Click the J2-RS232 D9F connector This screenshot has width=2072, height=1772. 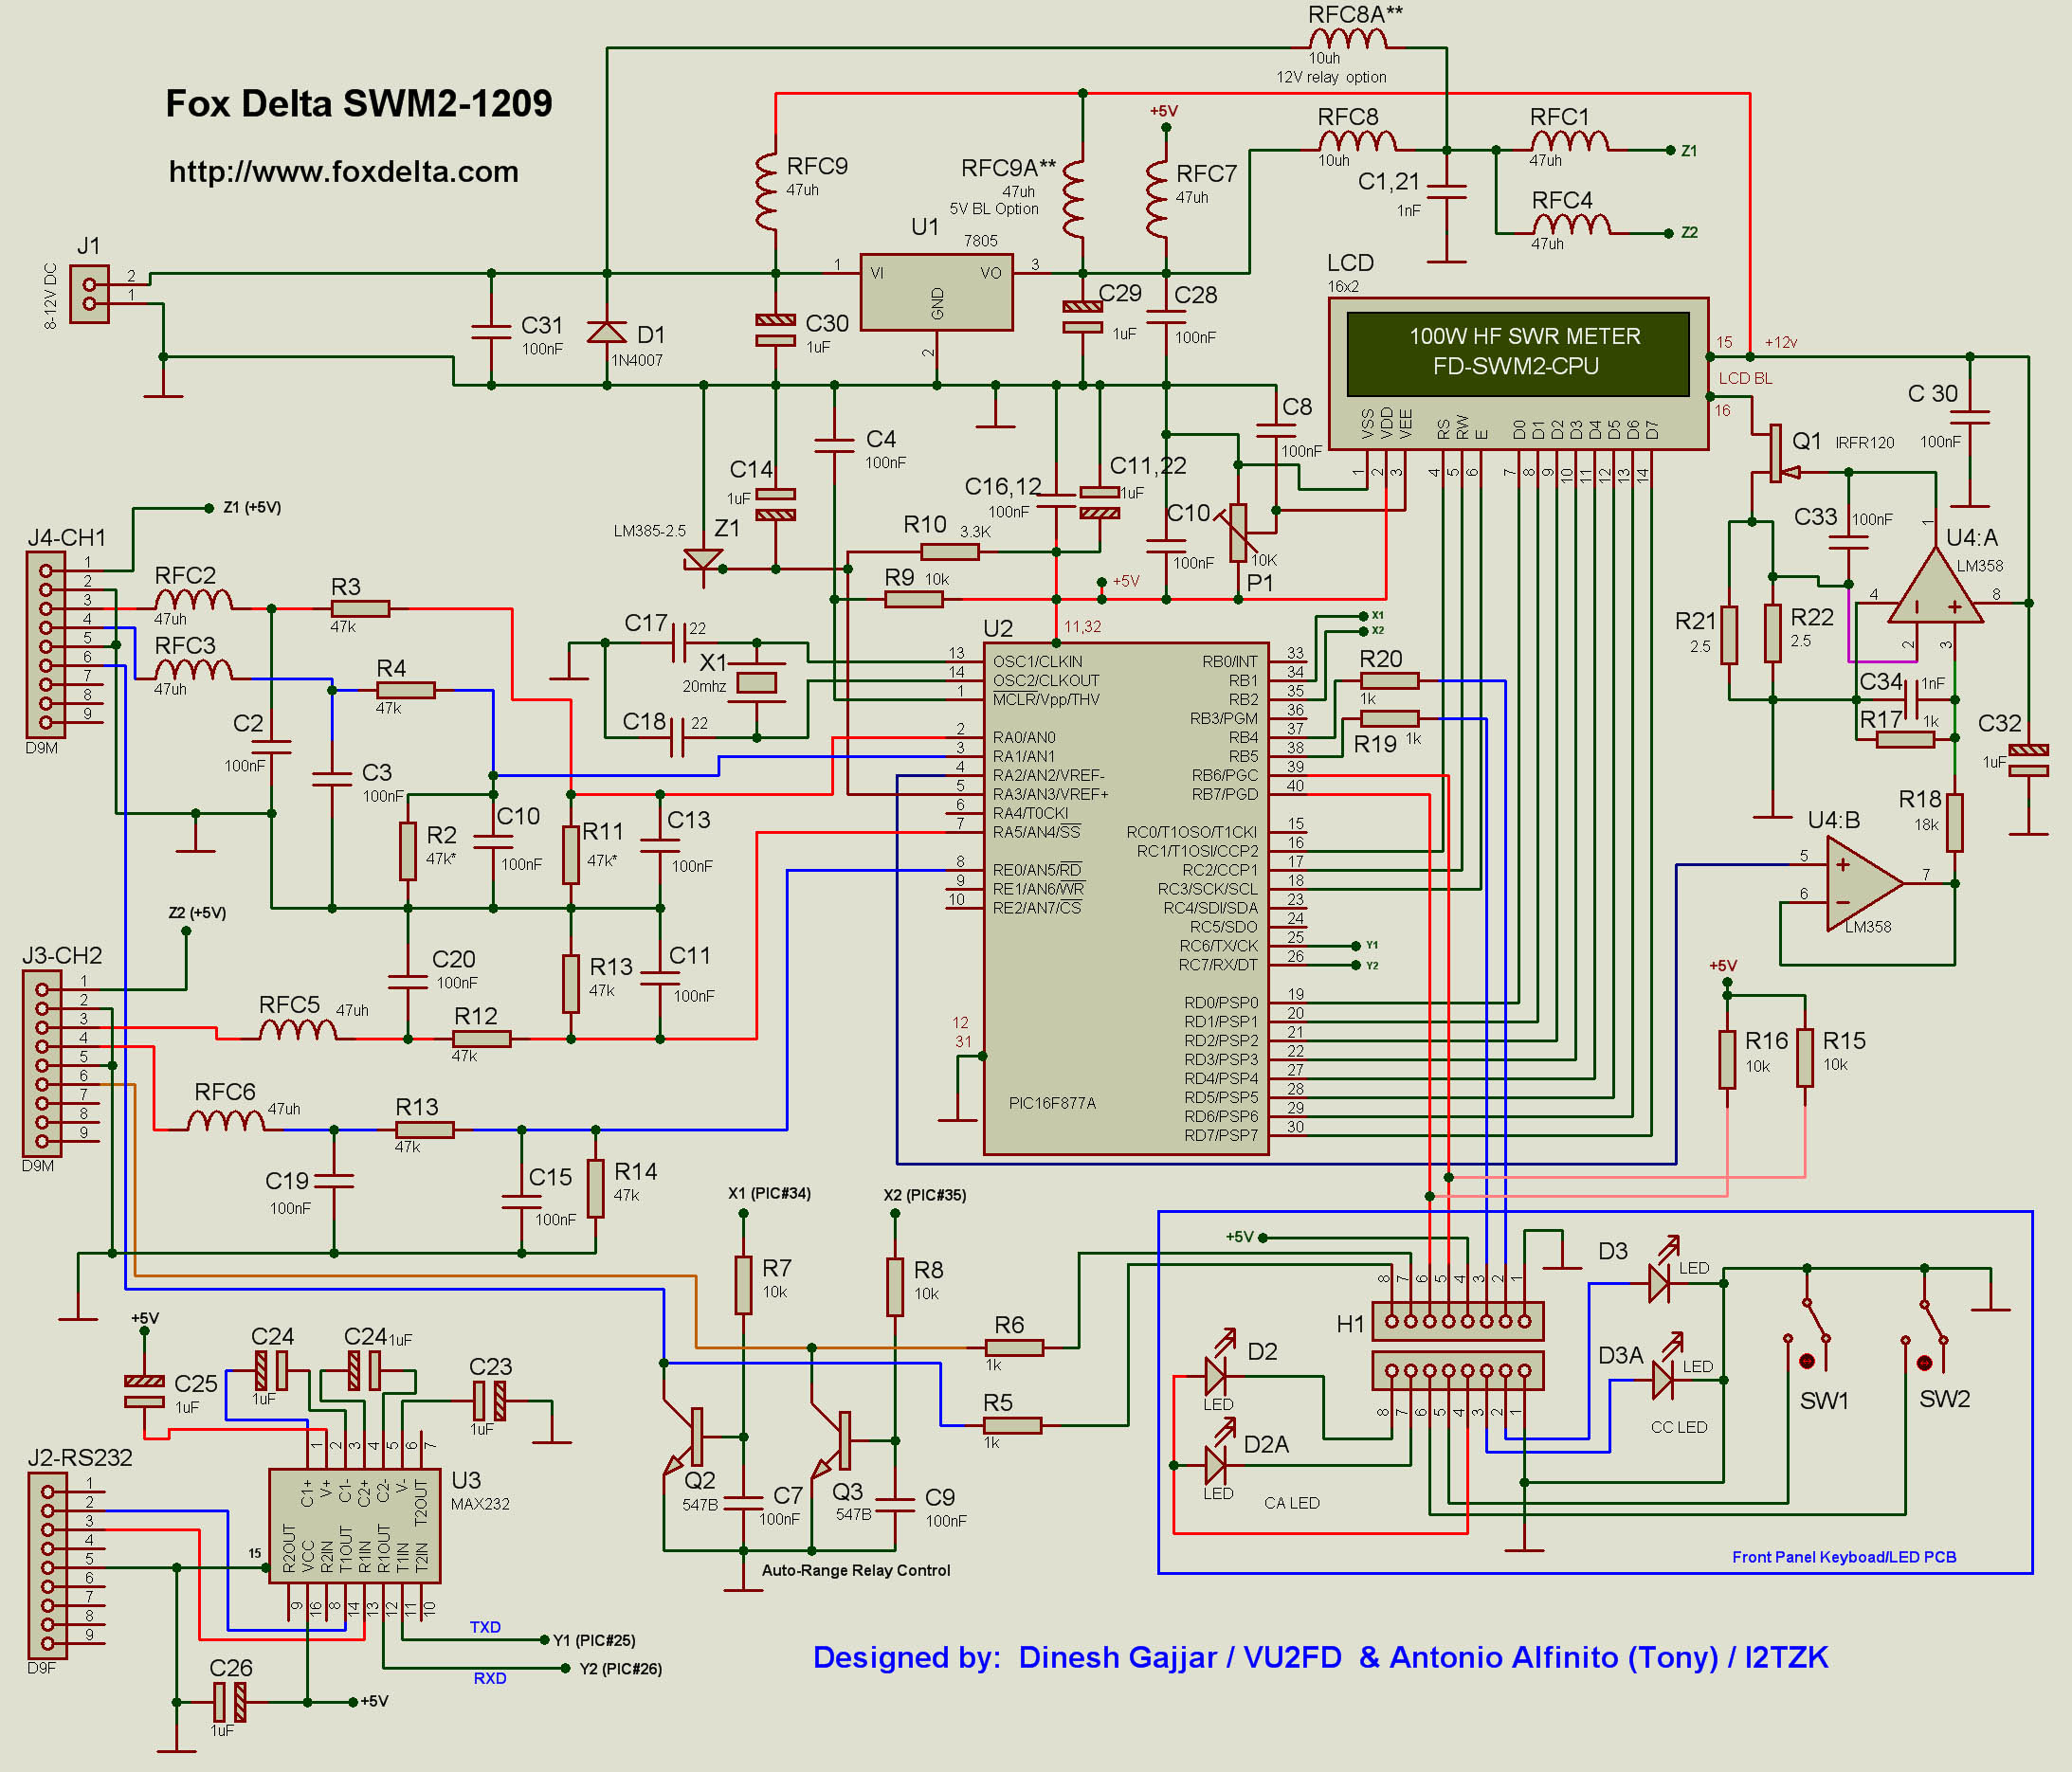pos(47,1566)
